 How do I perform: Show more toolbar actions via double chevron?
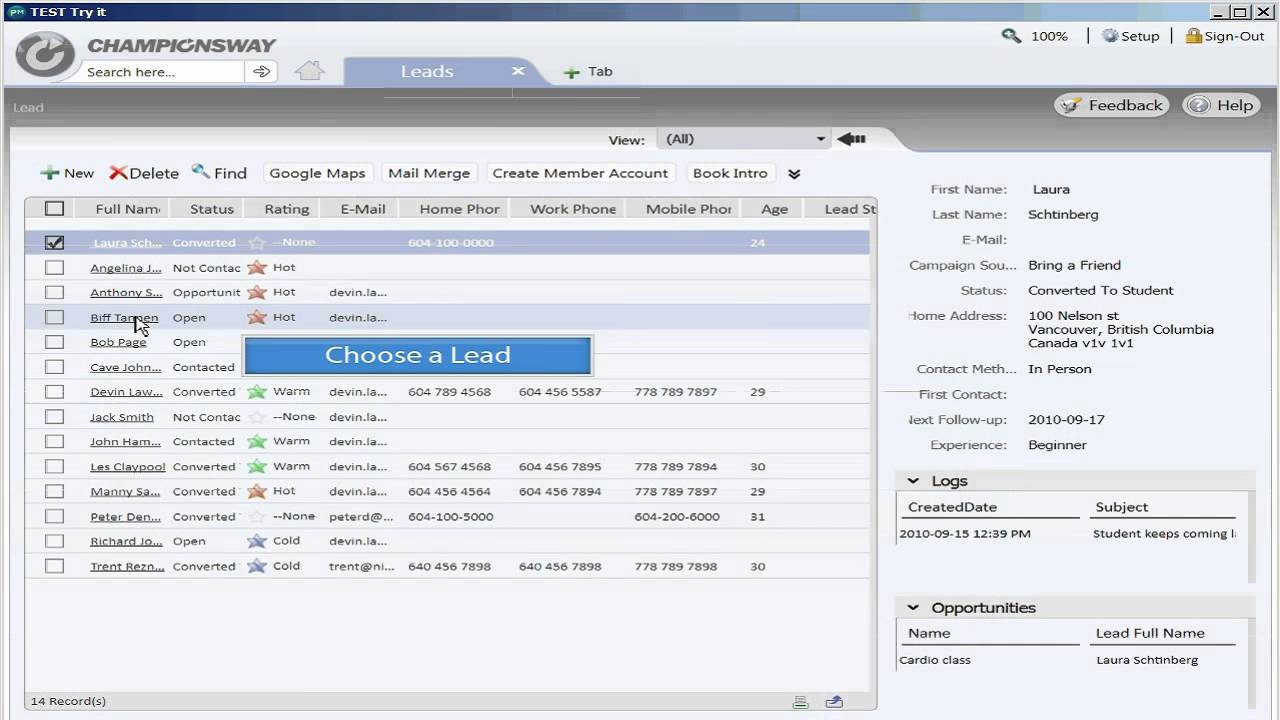pos(794,174)
